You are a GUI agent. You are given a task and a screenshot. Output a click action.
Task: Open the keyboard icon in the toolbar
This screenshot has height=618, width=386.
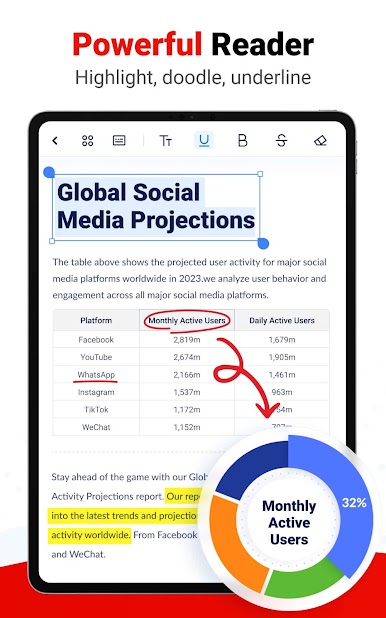pos(119,140)
